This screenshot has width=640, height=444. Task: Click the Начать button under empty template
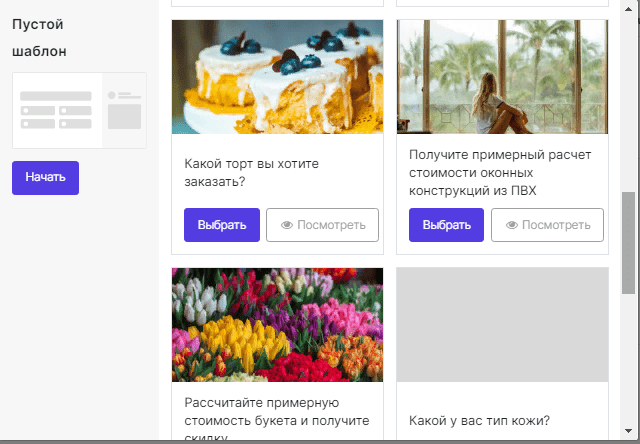(x=45, y=178)
